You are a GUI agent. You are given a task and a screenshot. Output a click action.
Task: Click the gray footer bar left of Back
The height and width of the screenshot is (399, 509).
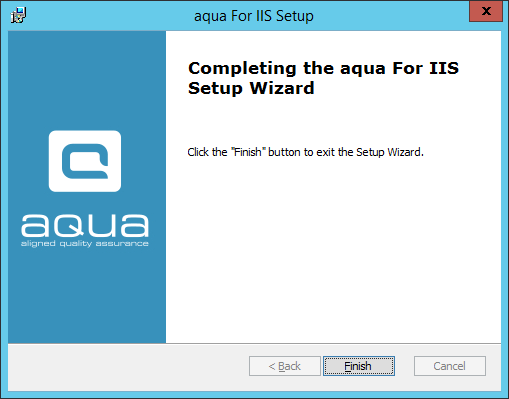[x=128, y=367]
